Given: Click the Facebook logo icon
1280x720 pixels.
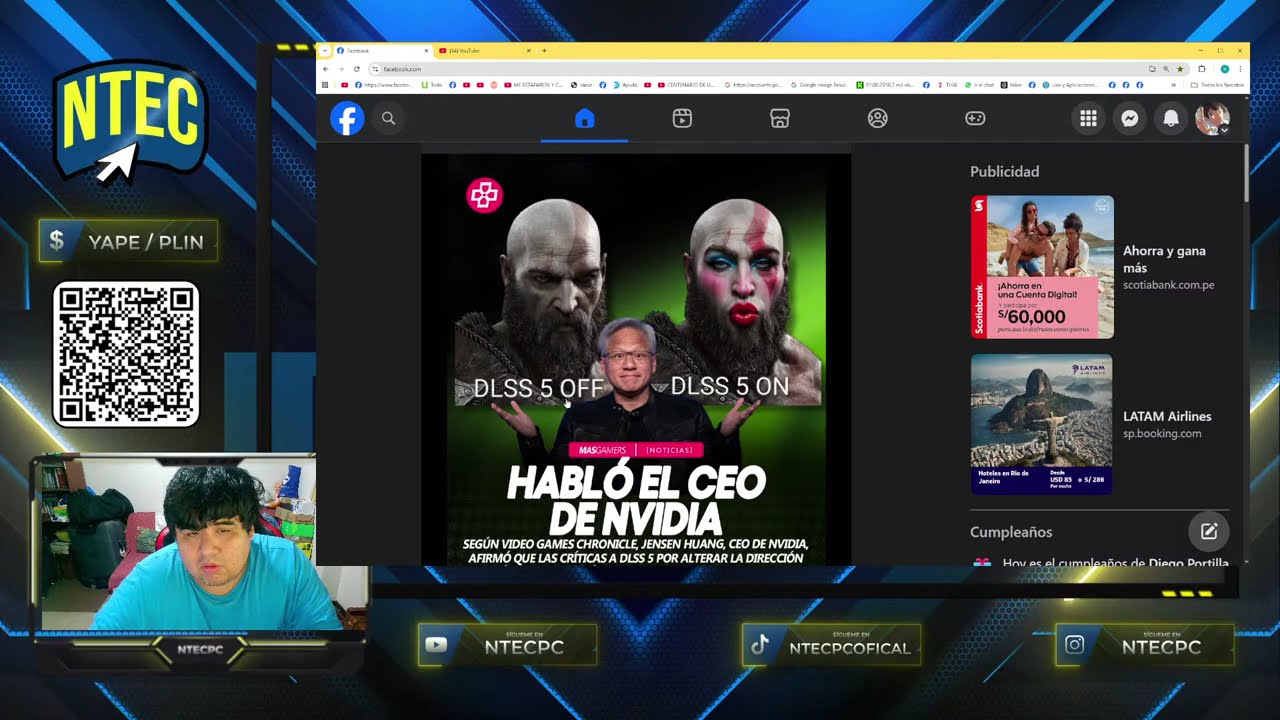Looking at the screenshot, I should point(347,119).
